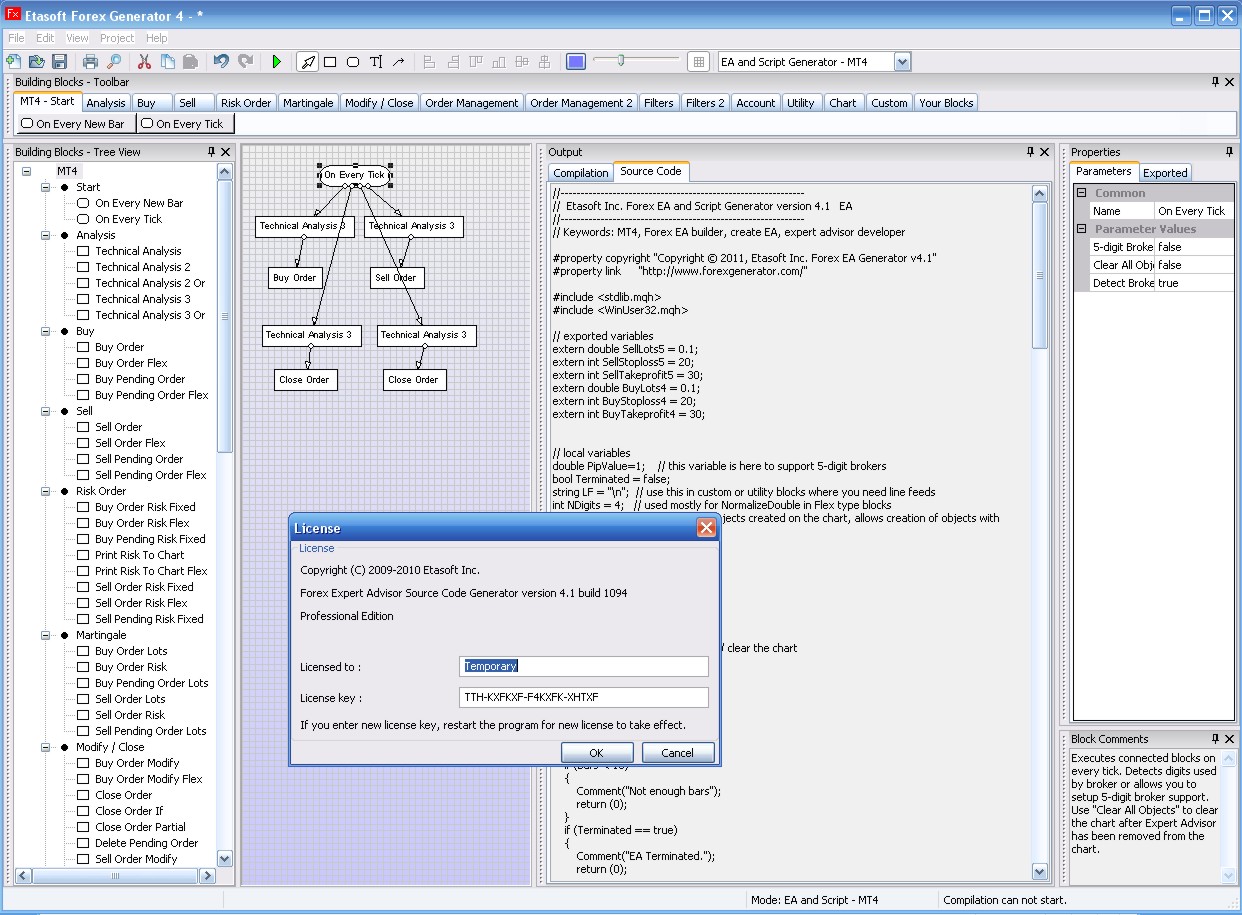Image resolution: width=1242 pixels, height=915 pixels.
Task: Click the License key input field
Action: click(x=584, y=697)
